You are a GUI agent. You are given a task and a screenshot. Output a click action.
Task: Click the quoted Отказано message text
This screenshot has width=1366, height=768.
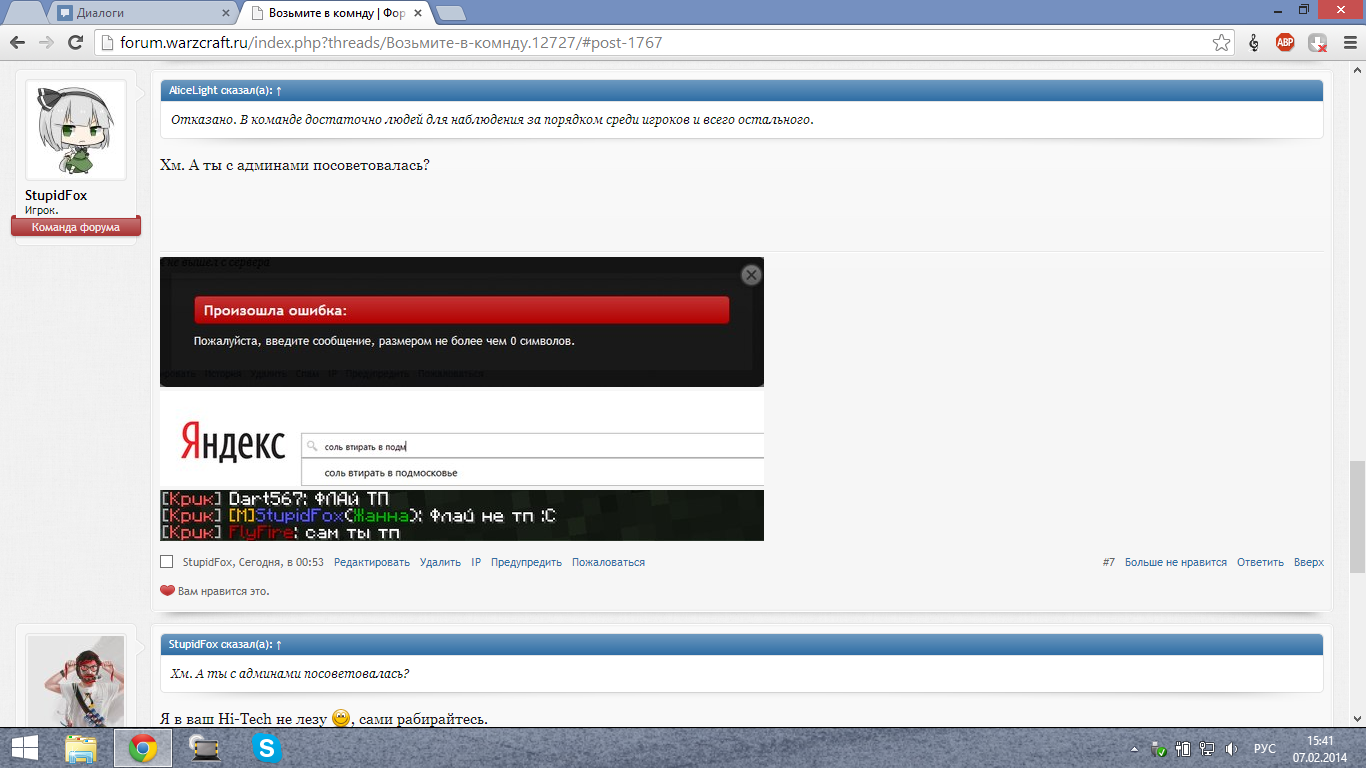492,120
